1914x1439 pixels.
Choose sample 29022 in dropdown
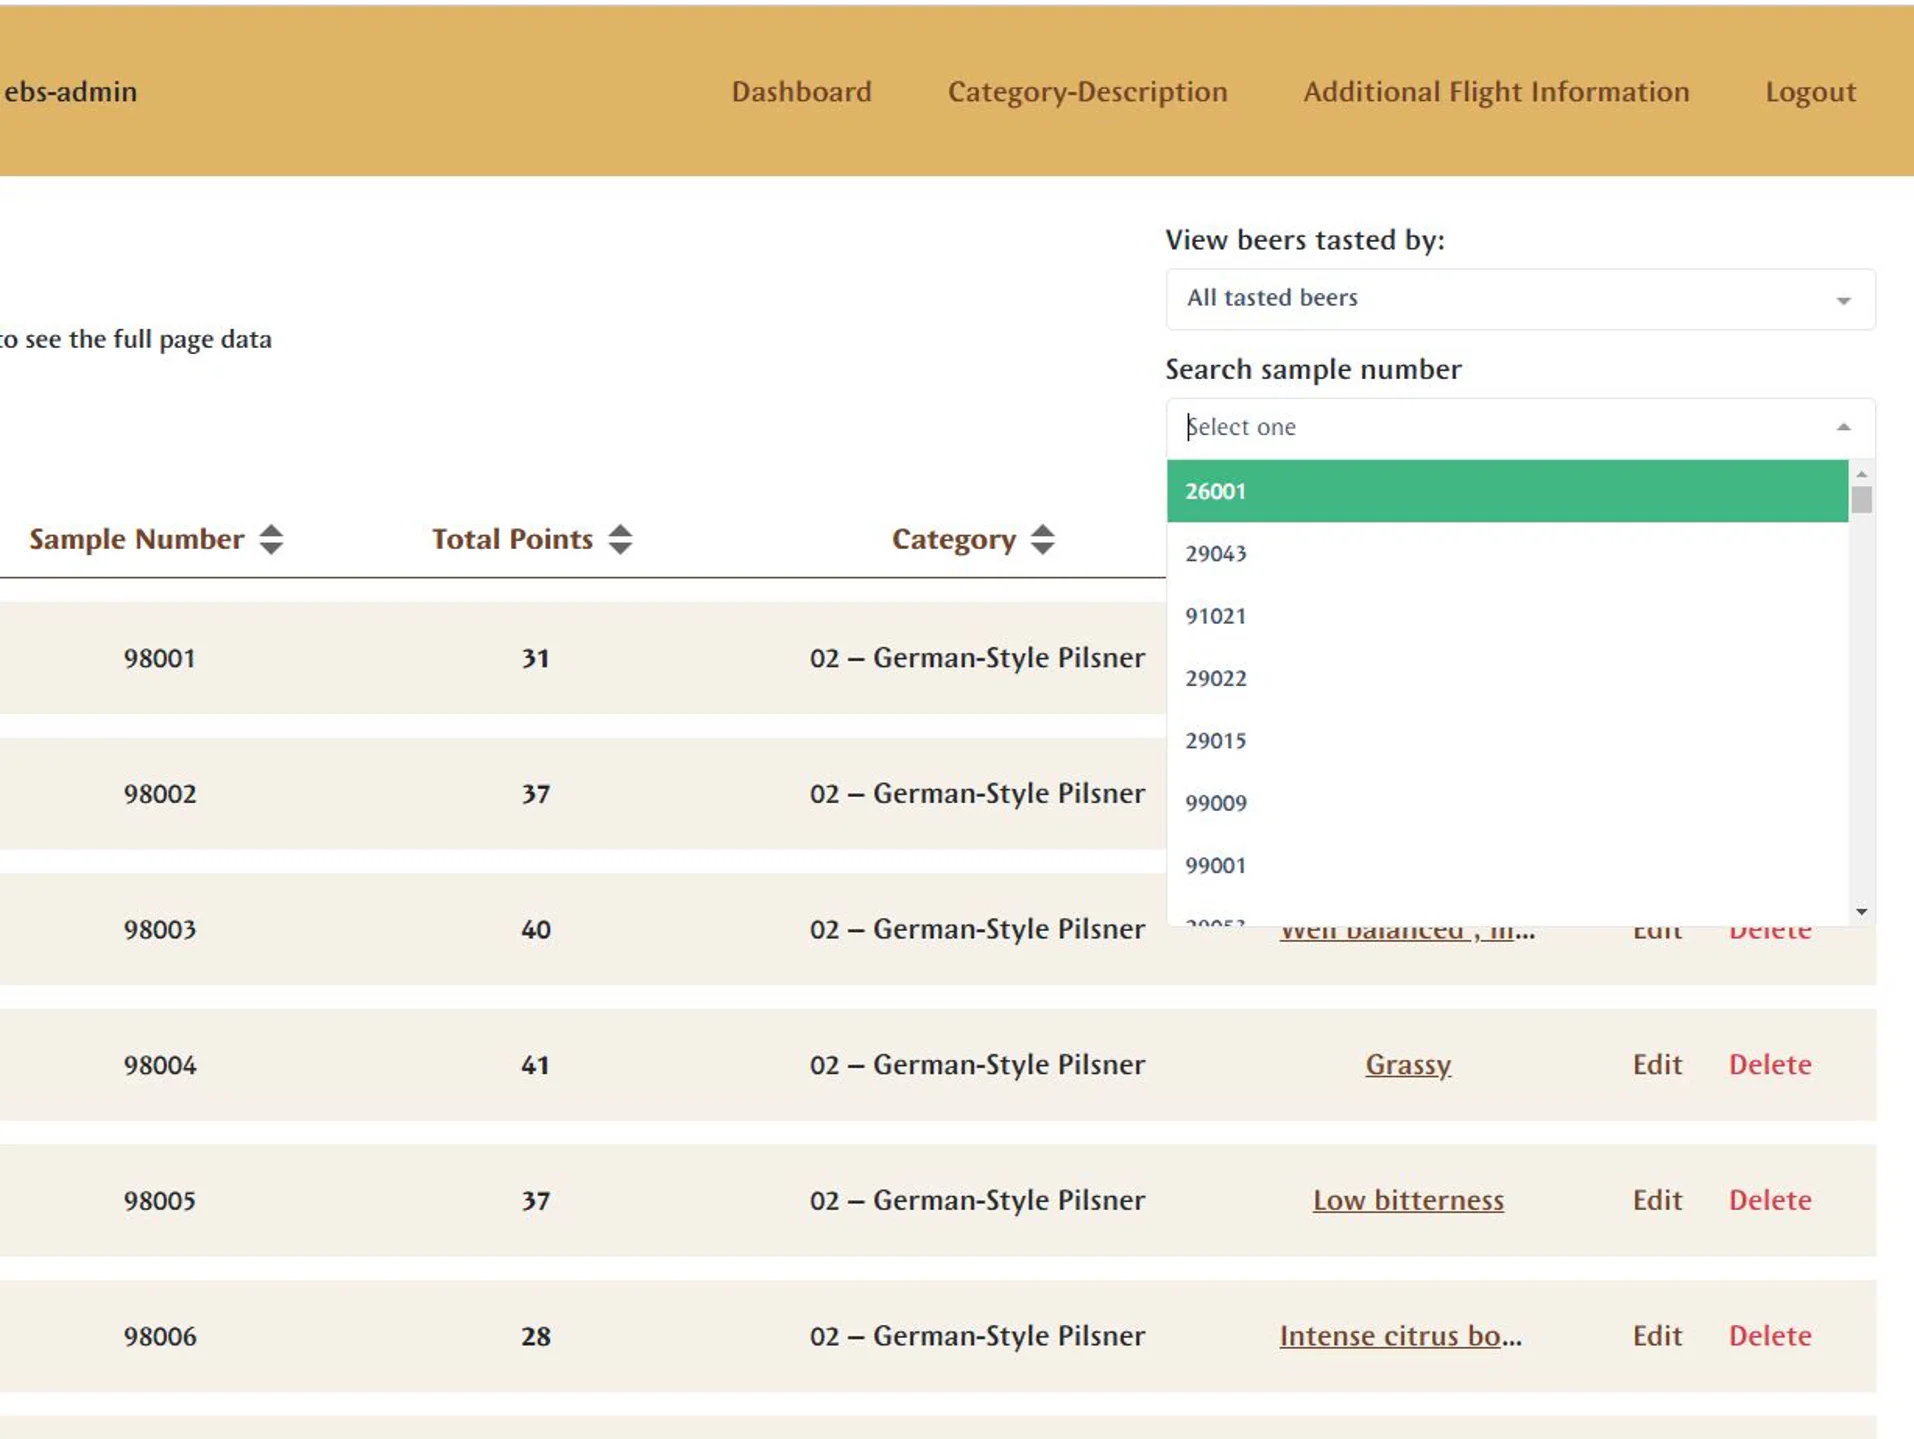tap(1507, 678)
